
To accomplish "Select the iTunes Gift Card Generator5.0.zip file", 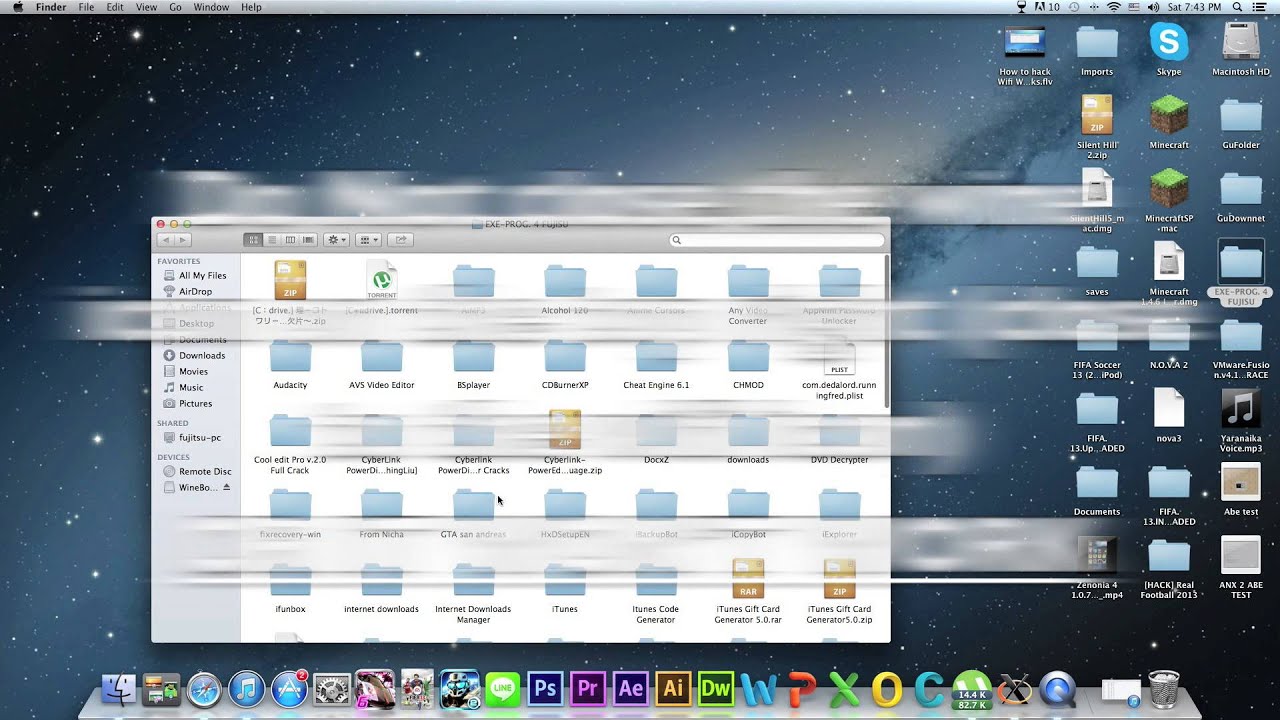I will coord(839,580).
